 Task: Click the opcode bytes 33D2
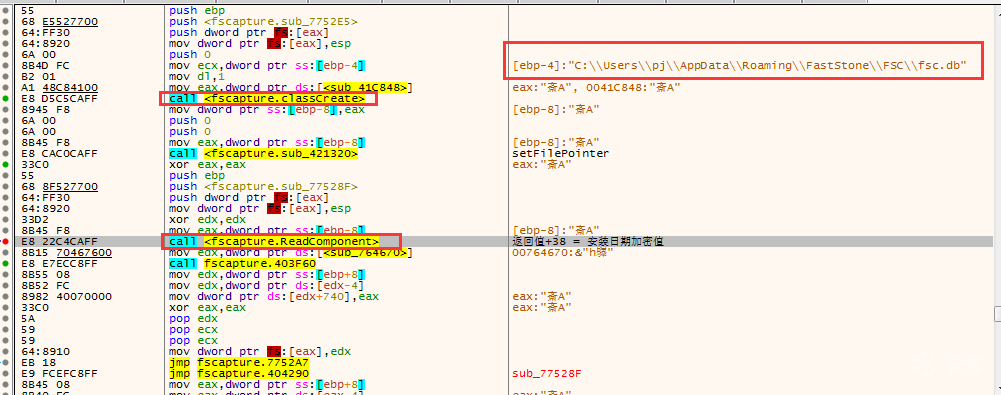[x=34, y=220]
